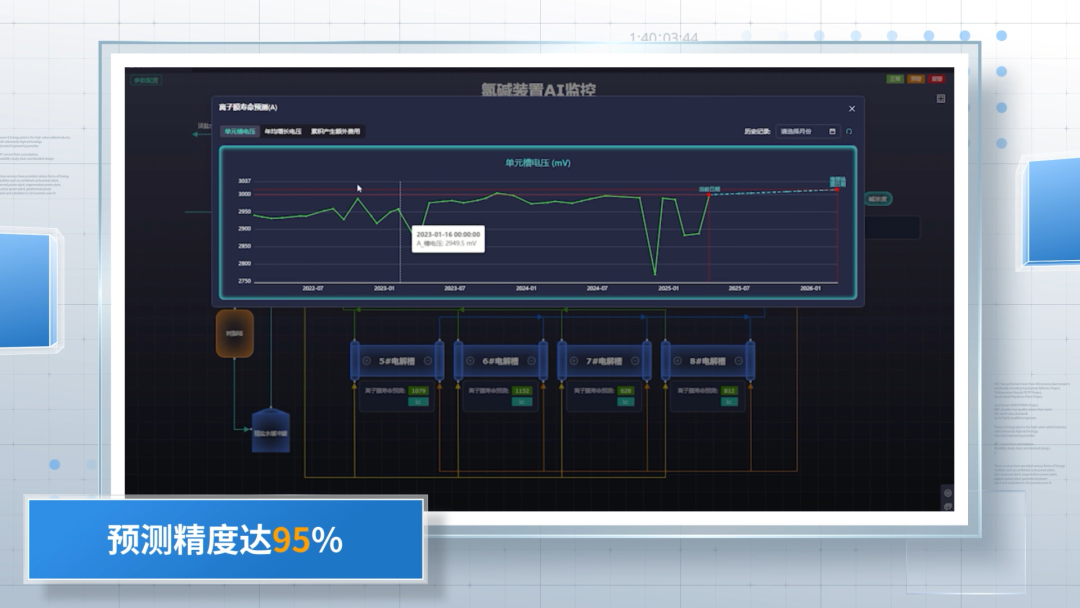Click the teal button under 8# life value
This screenshot has width=1080, height=608.
(x=728, y=402)
